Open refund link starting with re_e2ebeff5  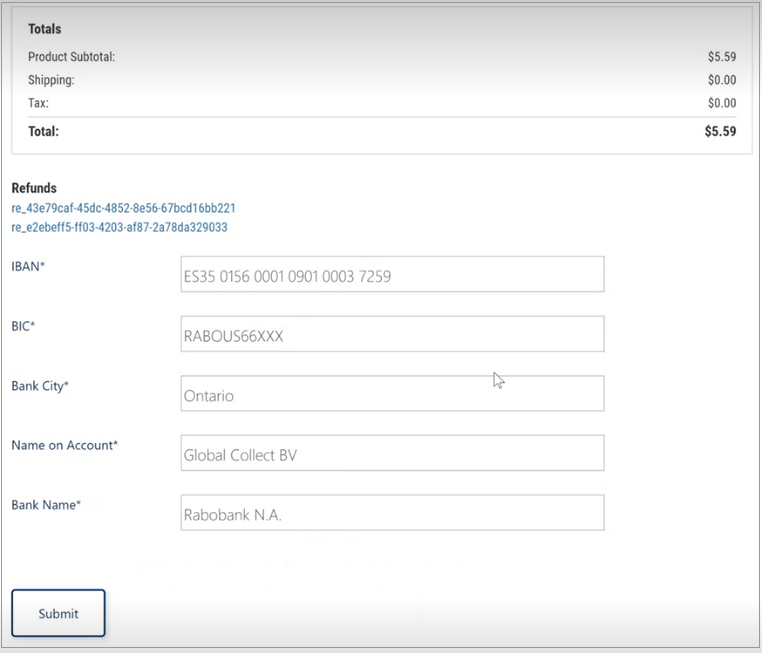[x=119, y=227]
